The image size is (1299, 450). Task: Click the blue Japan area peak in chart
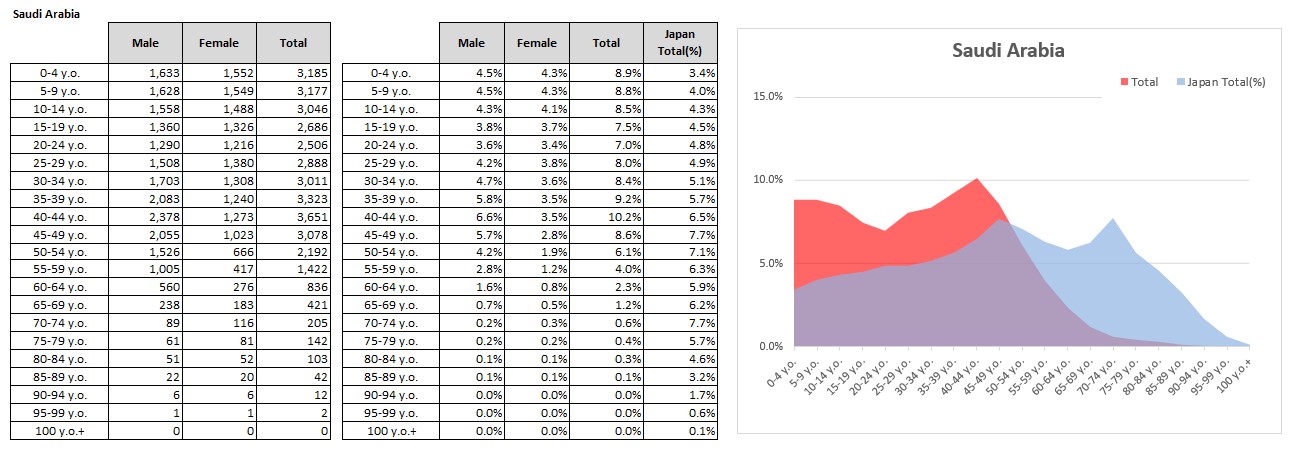pyautogui.click(x=1113, y=222)
